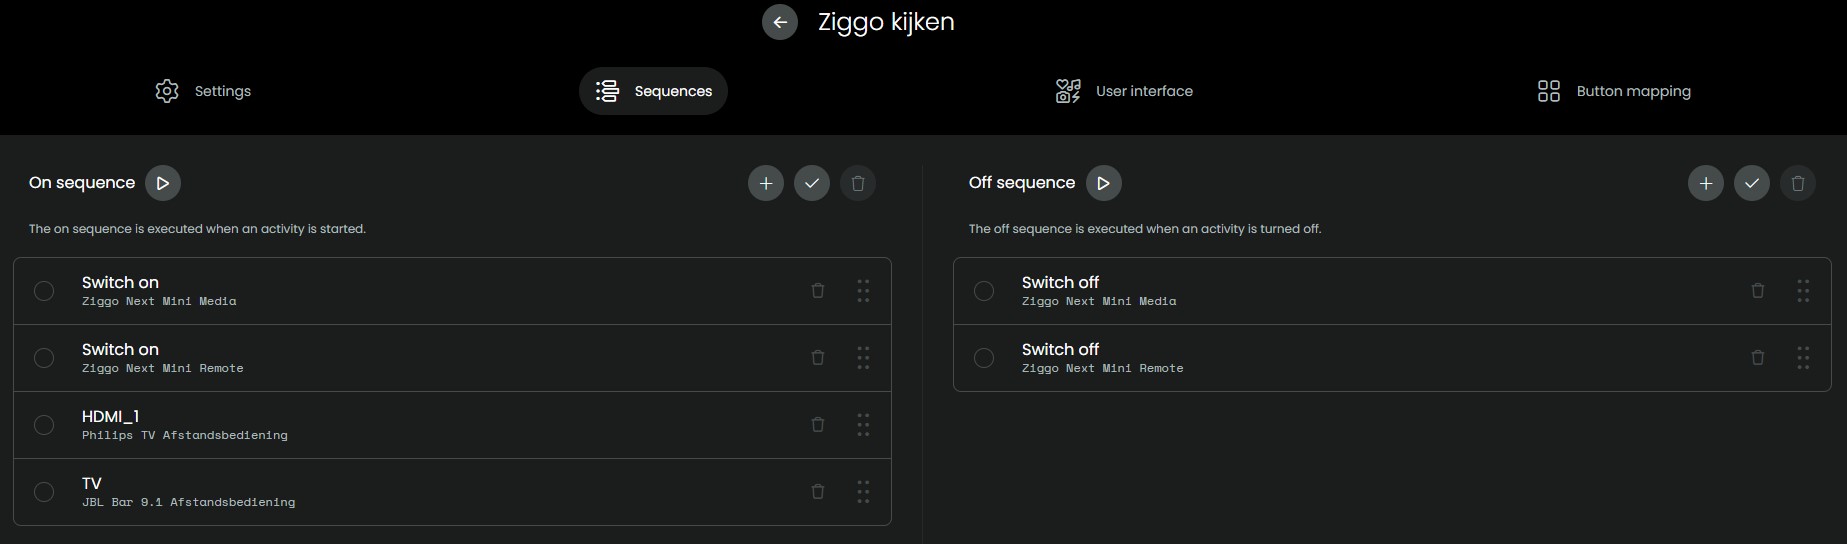Select the Switch on Ziggo Next Mini Media radio
Viewport: 1847px width, 544px height.
44,291
